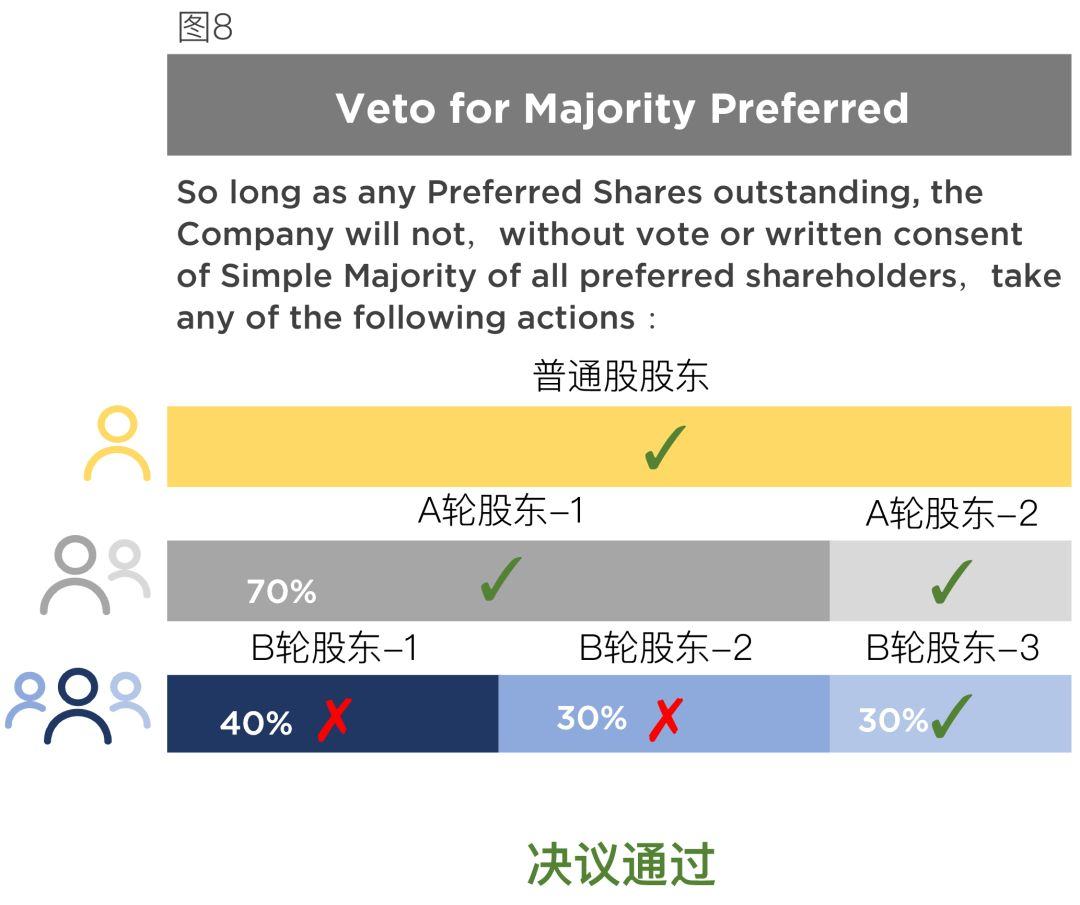Click the checkmark under A轮股东–2

(950, 581)
